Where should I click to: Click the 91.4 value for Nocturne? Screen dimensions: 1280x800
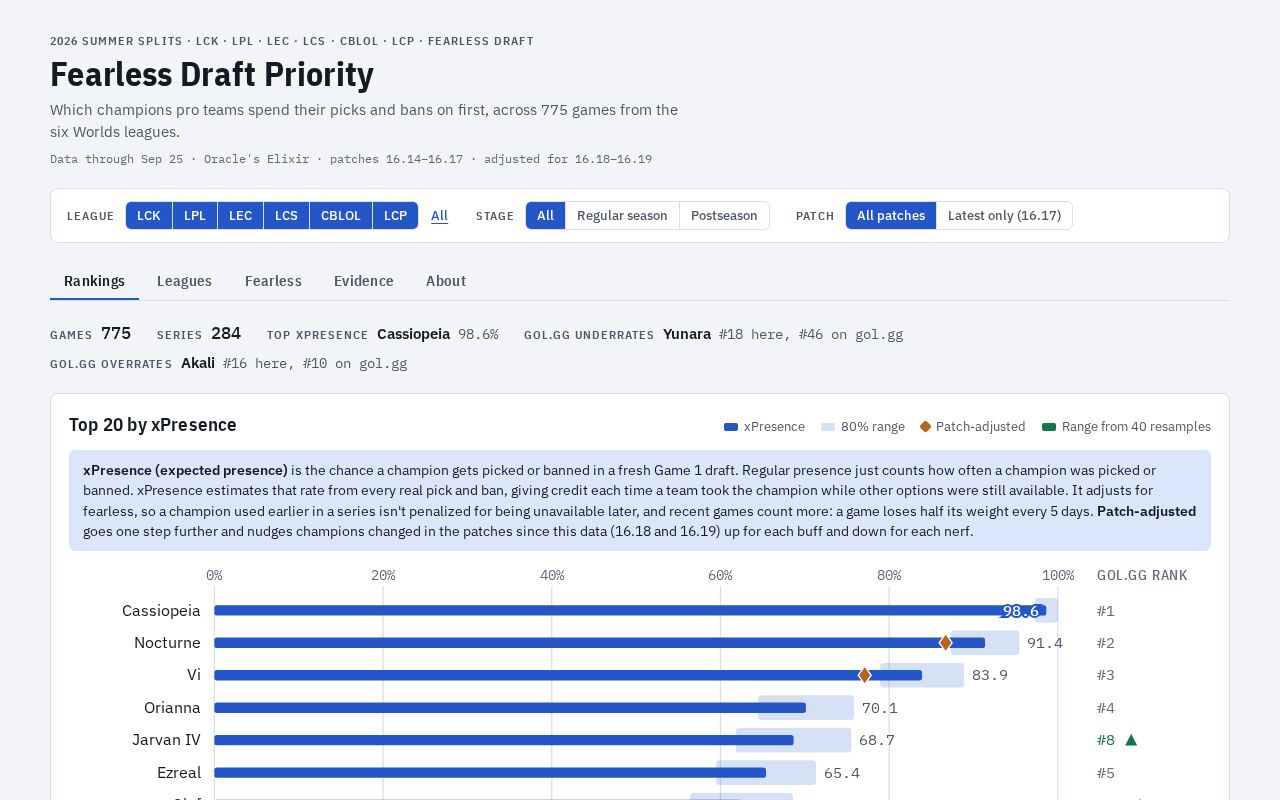pos(1045,643)
